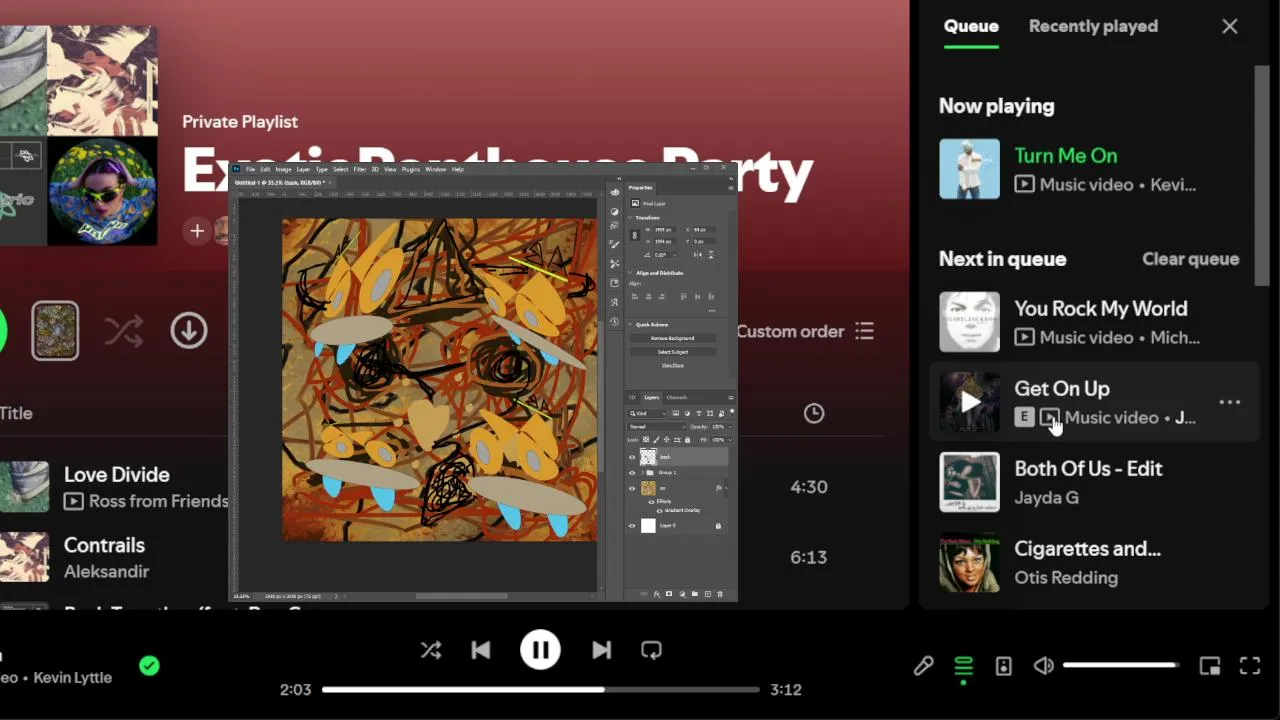Toggle shuffle in the player controls
The height and width of the screenshot is (720, 1280).
[431, 650]
